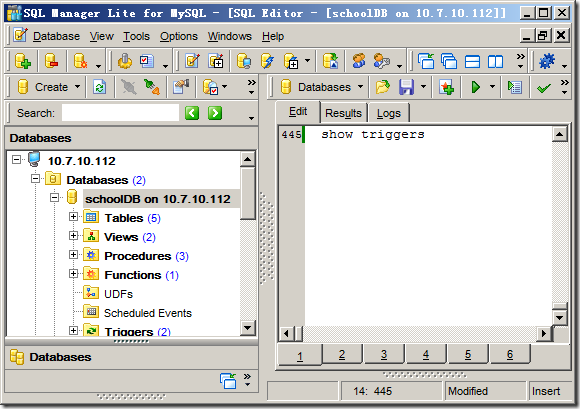Click the Drop Database toolbar icon
This screenshot has height=409, width=580.
click(x=52, y=61)
